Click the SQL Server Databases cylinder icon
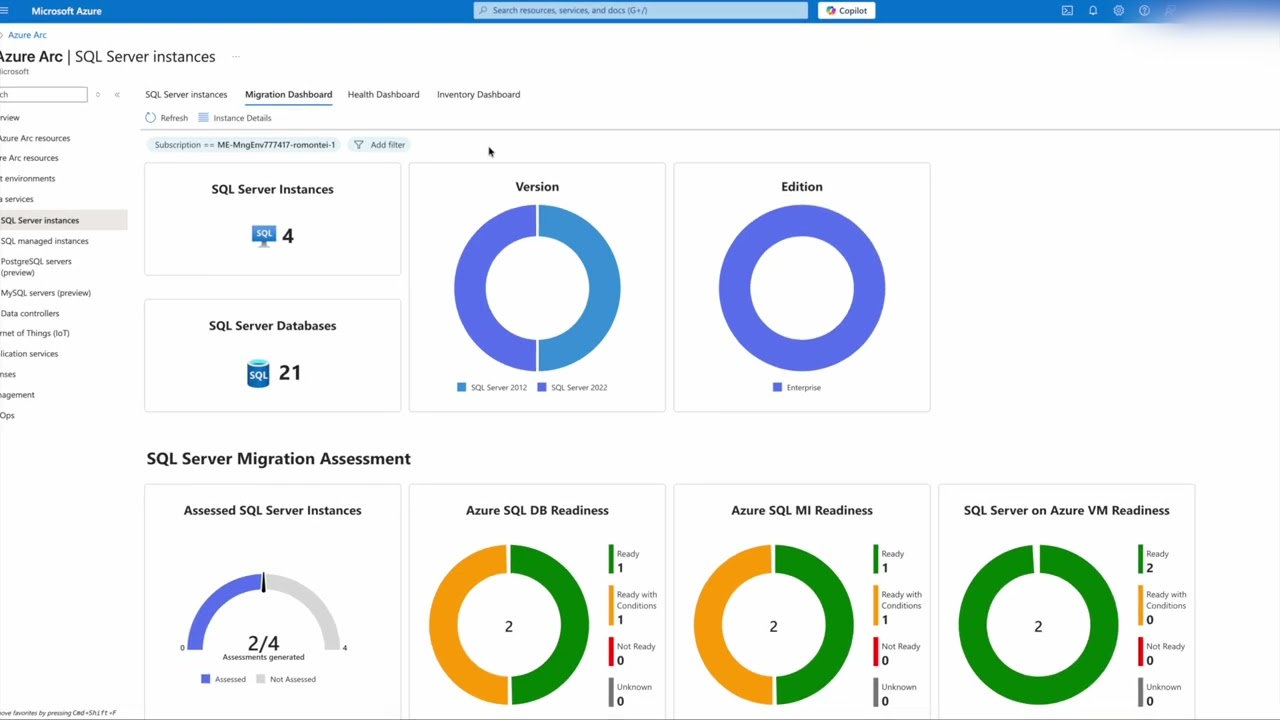This screenshot has height=720, width=1280. tap(258, 373)
